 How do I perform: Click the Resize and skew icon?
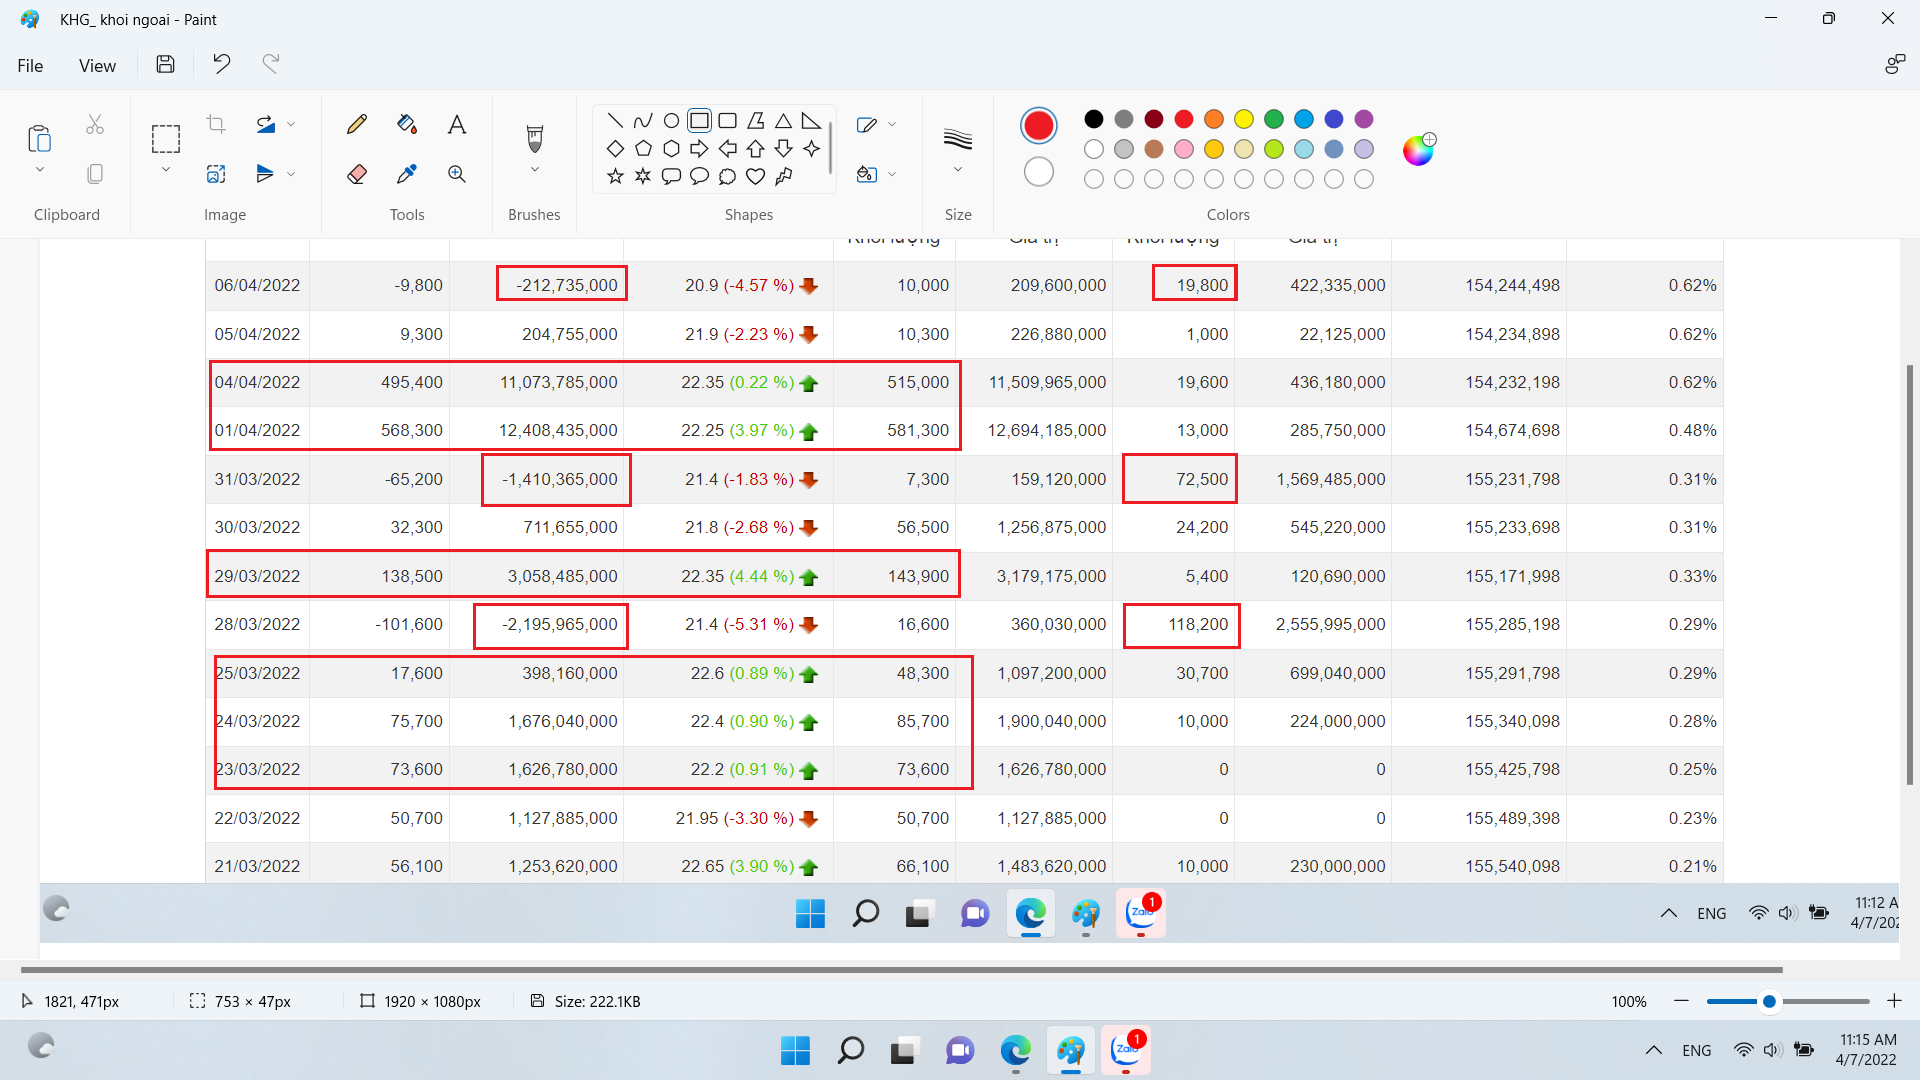tap(216, 174)
